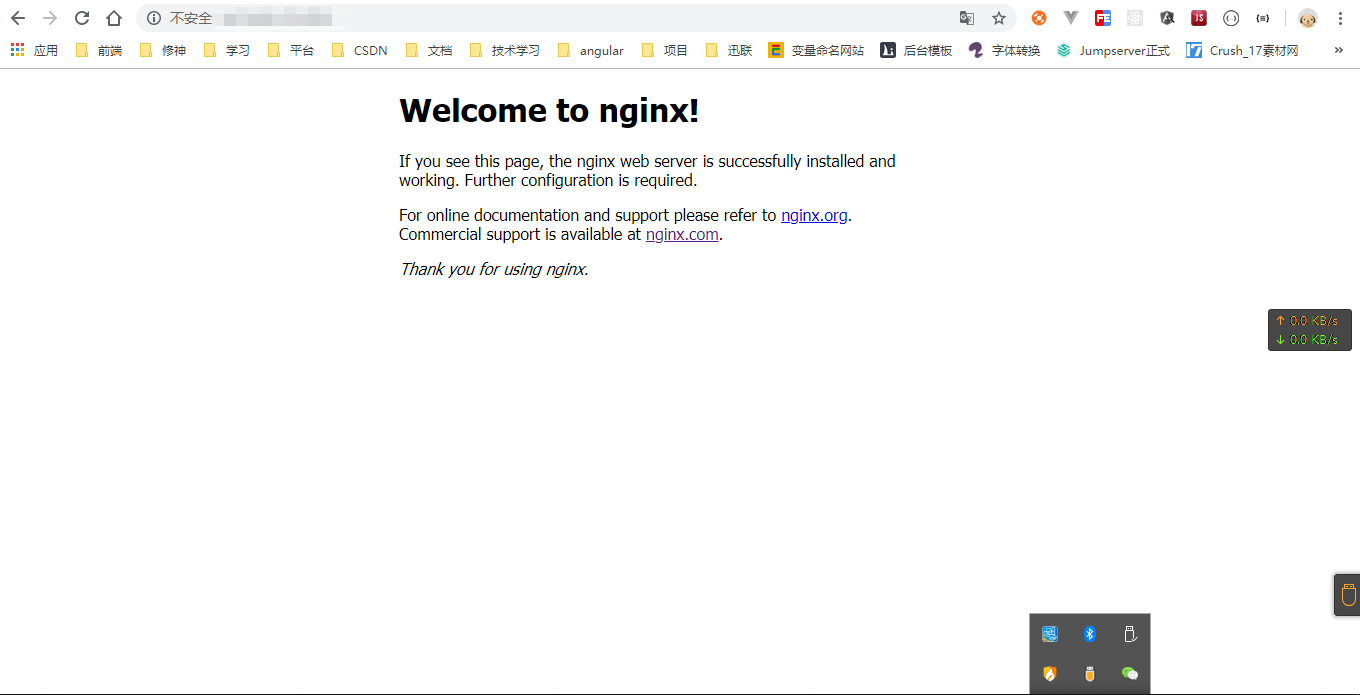Open the 应用 apps shortcut
Image resolution: width=1360 pixels, height=695 pixels.
34,50
